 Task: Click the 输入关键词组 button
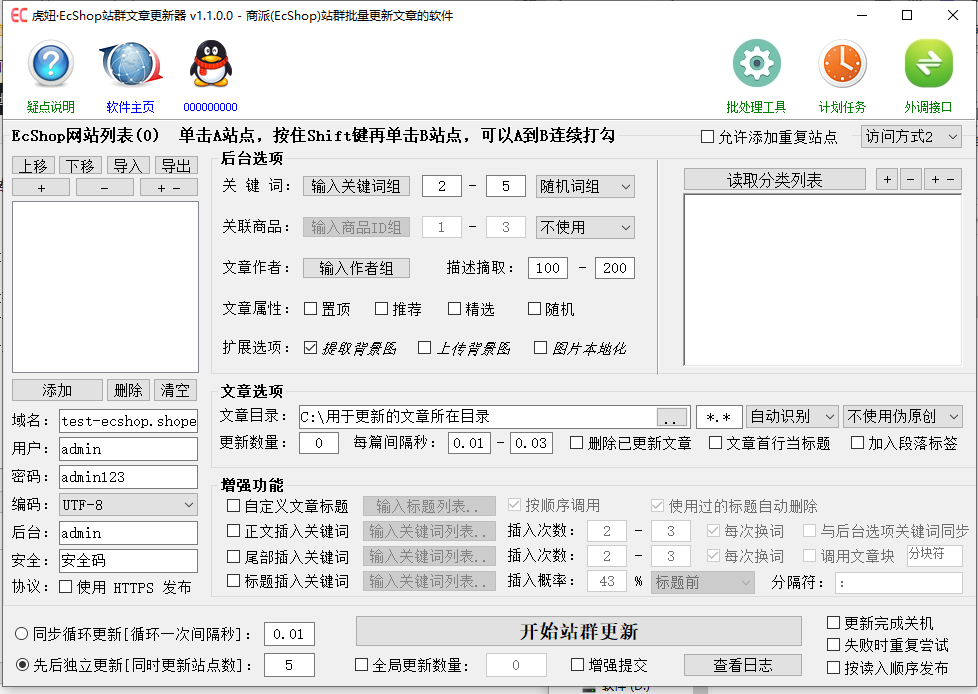click(x=356, y=186)
